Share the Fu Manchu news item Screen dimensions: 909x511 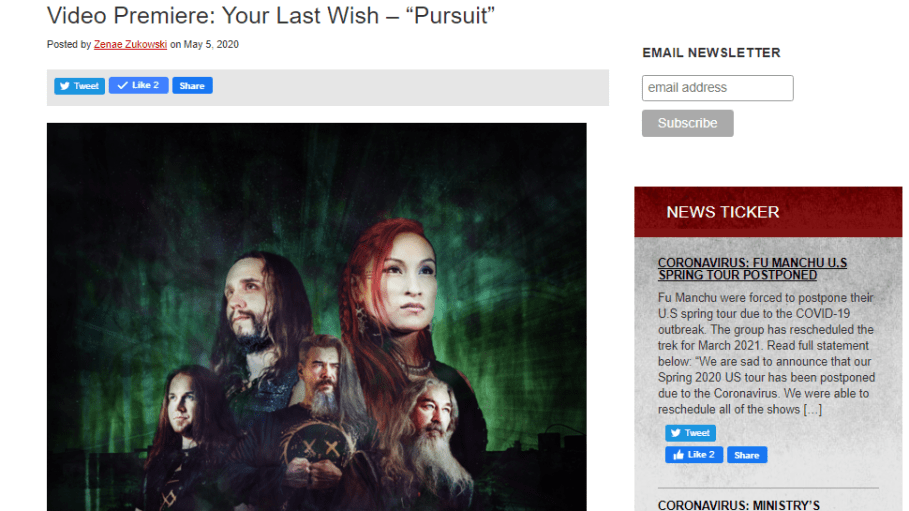click(747, 455)
